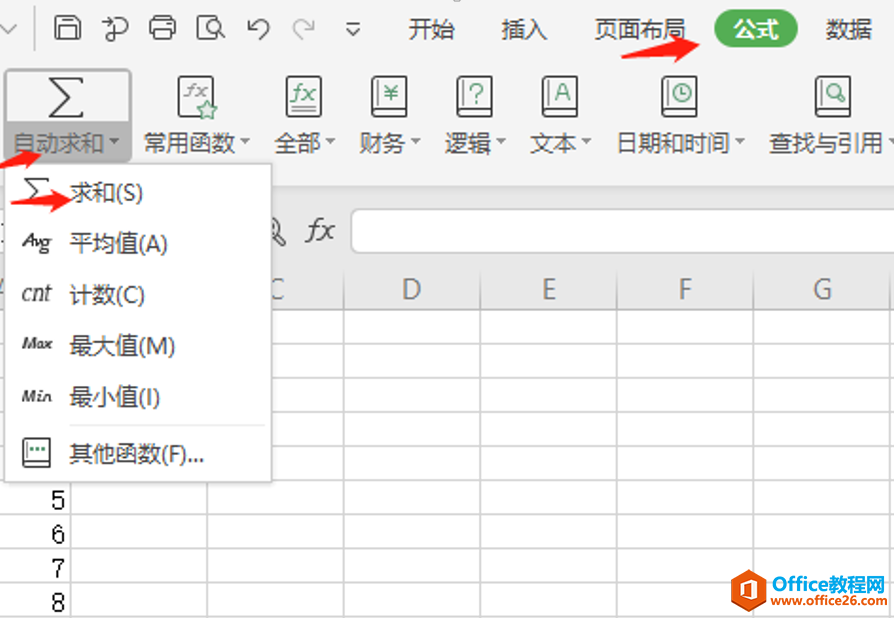Pick 最小值(I) in the dropdown menu

pyautogui.click(x=138, y=397)
